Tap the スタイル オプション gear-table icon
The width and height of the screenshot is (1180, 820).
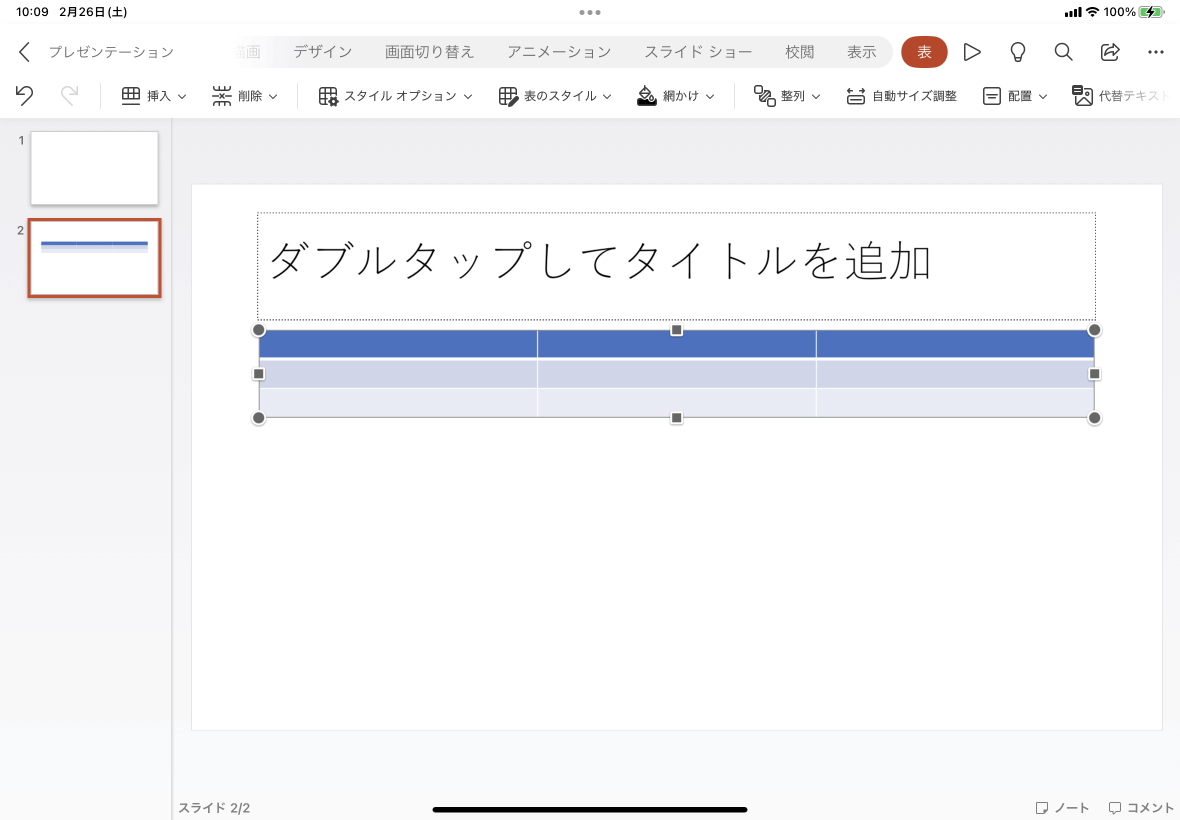click(328, 96)
